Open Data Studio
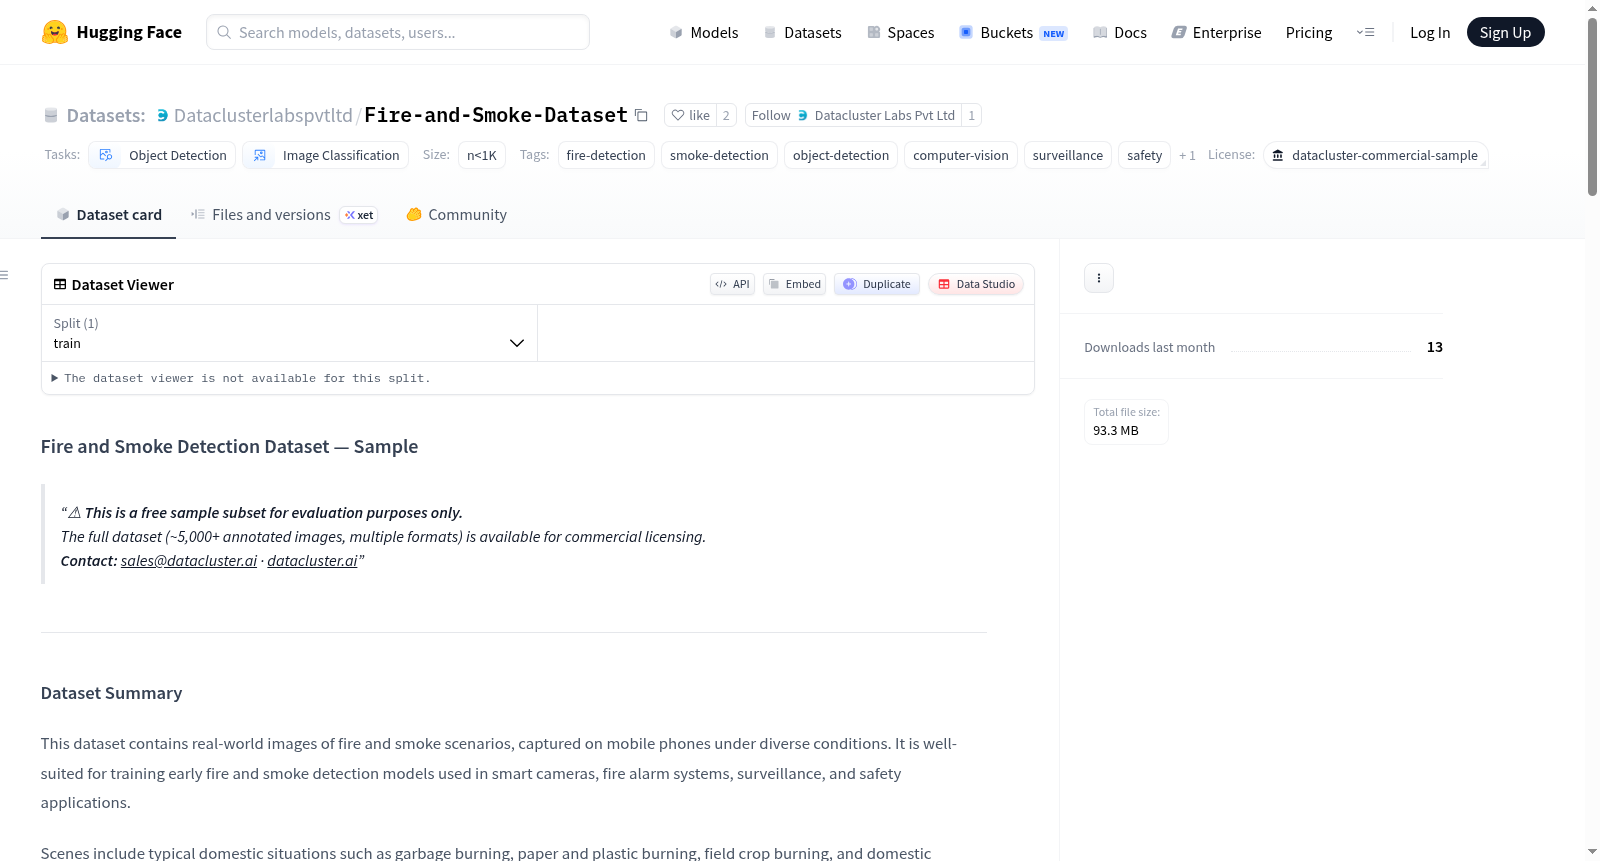1600x861 pixels. 976,284
